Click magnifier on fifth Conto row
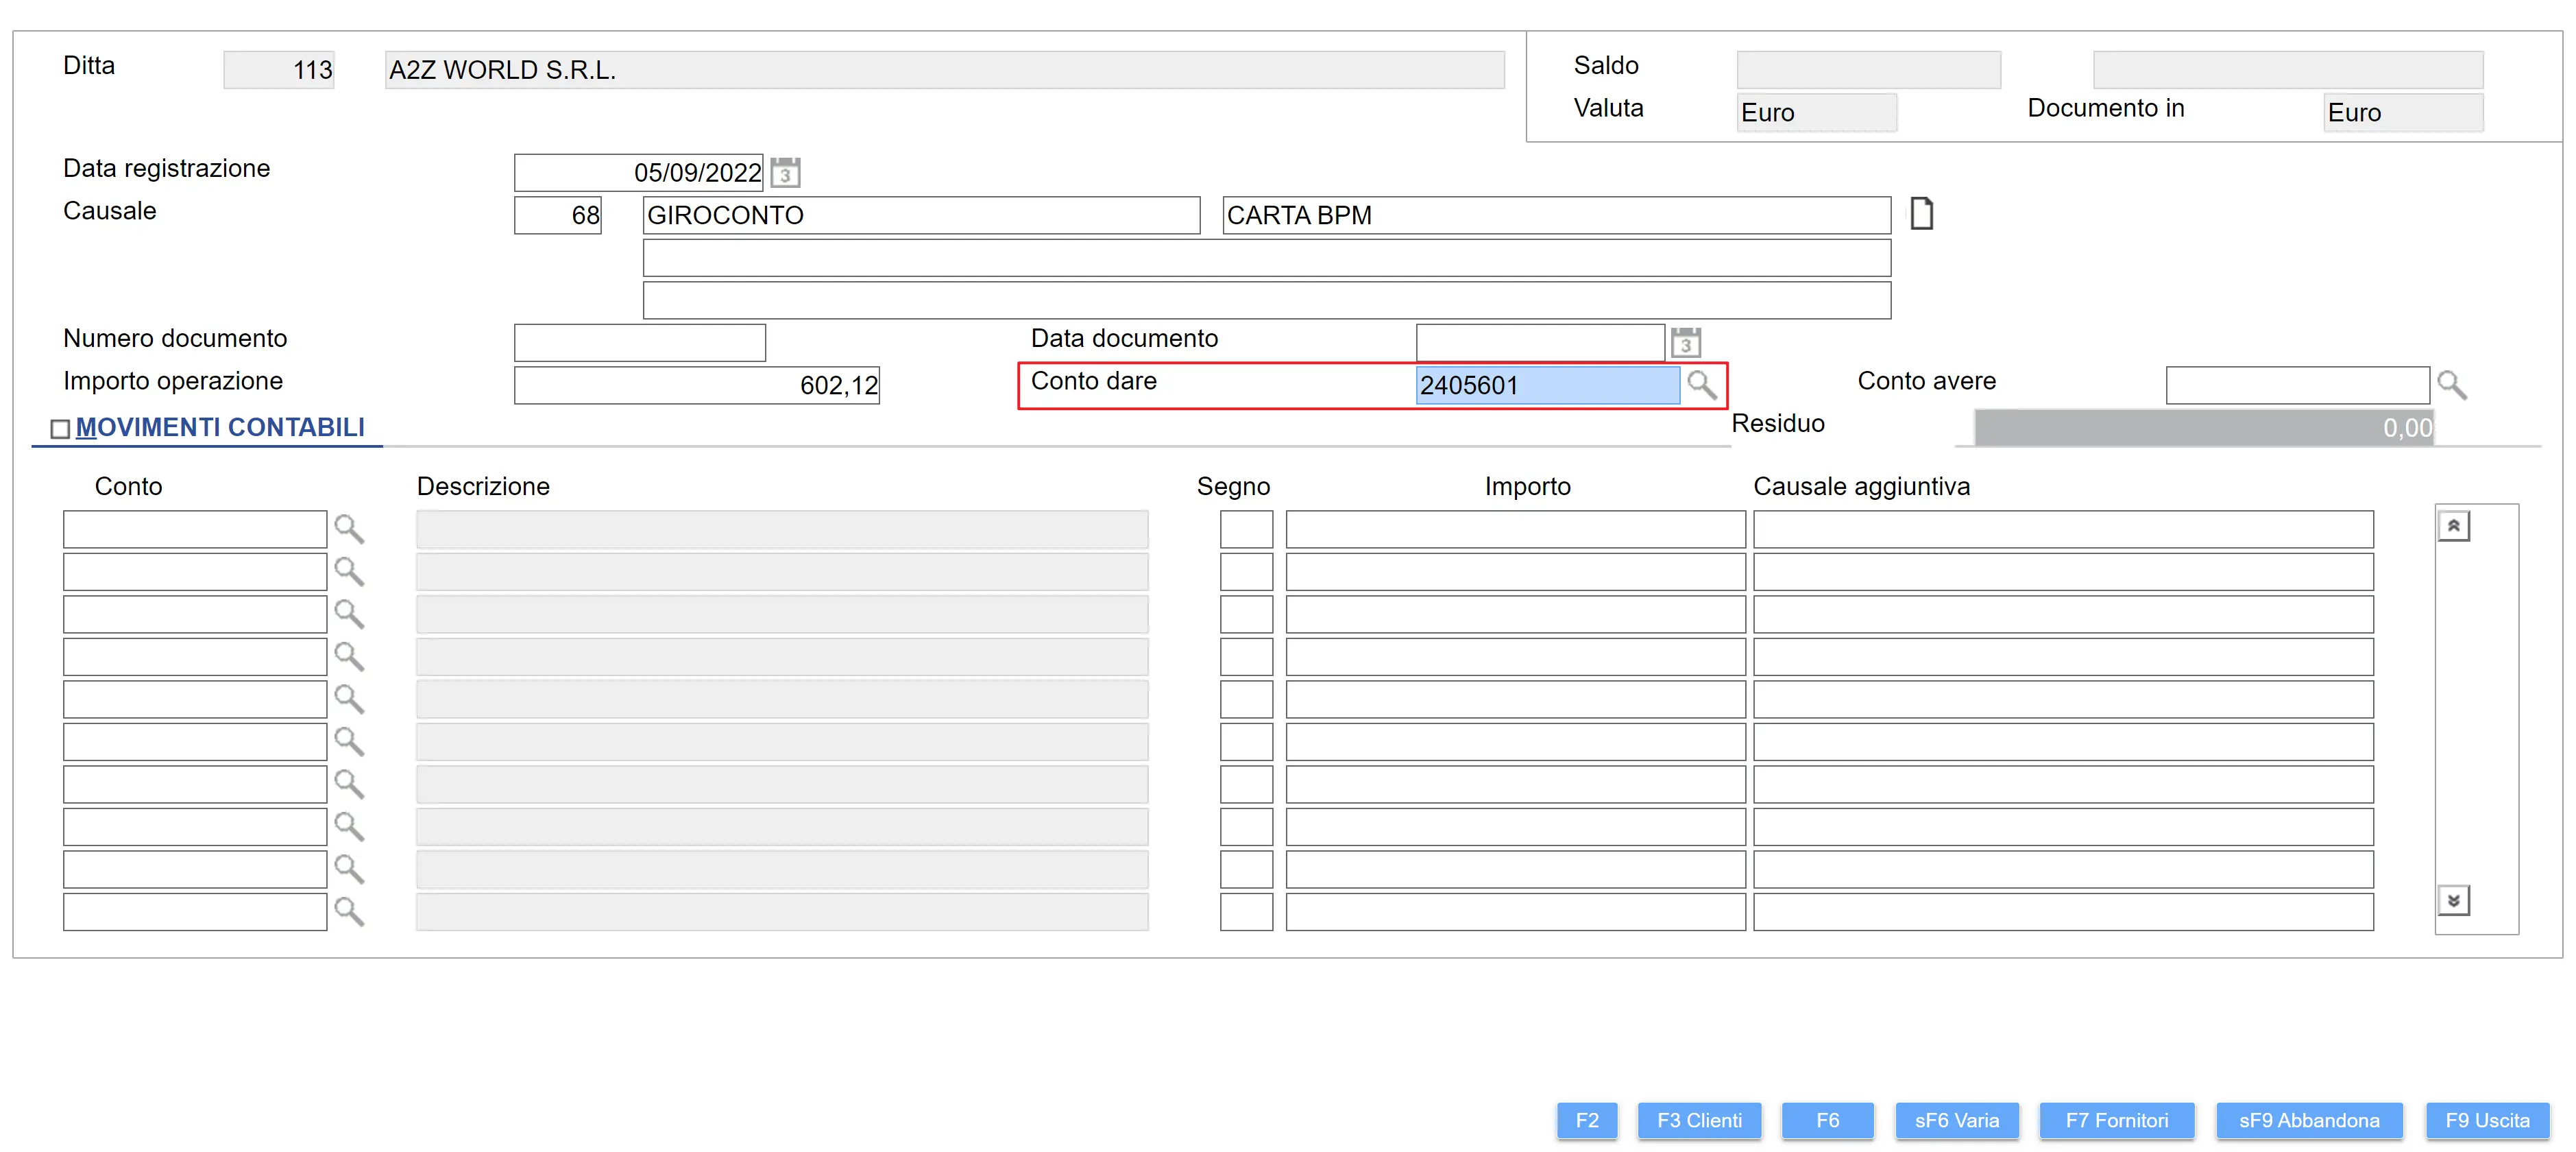The height and width of the screenshot is (1152, 2576). point(349,699)
